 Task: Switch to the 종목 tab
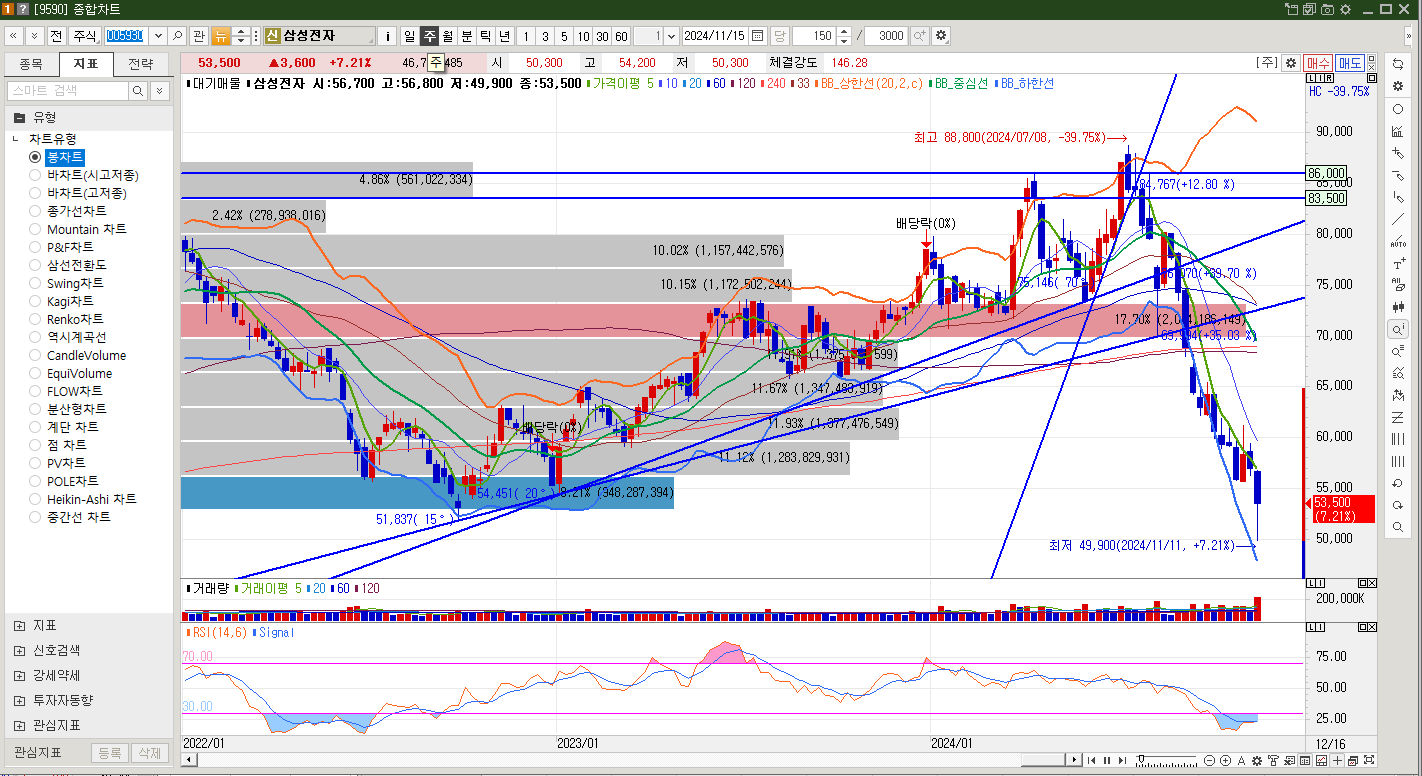coord(31,64)
